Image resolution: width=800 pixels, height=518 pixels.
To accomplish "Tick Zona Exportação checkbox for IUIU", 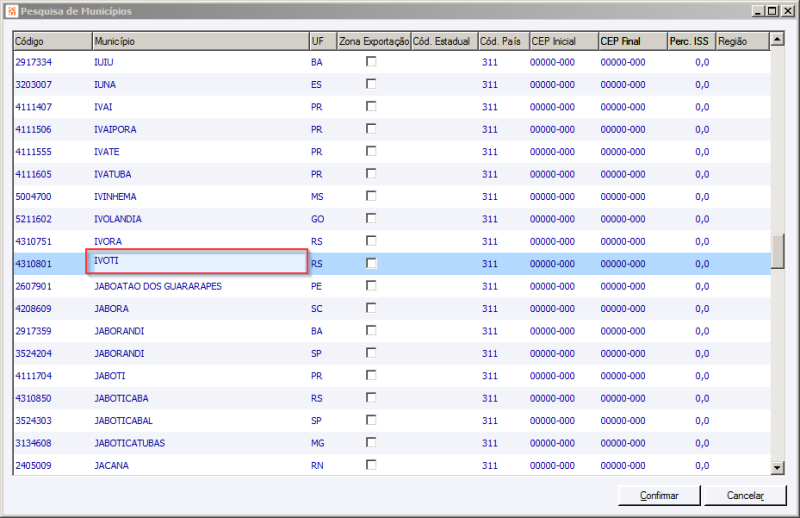I will click(371, 62).
